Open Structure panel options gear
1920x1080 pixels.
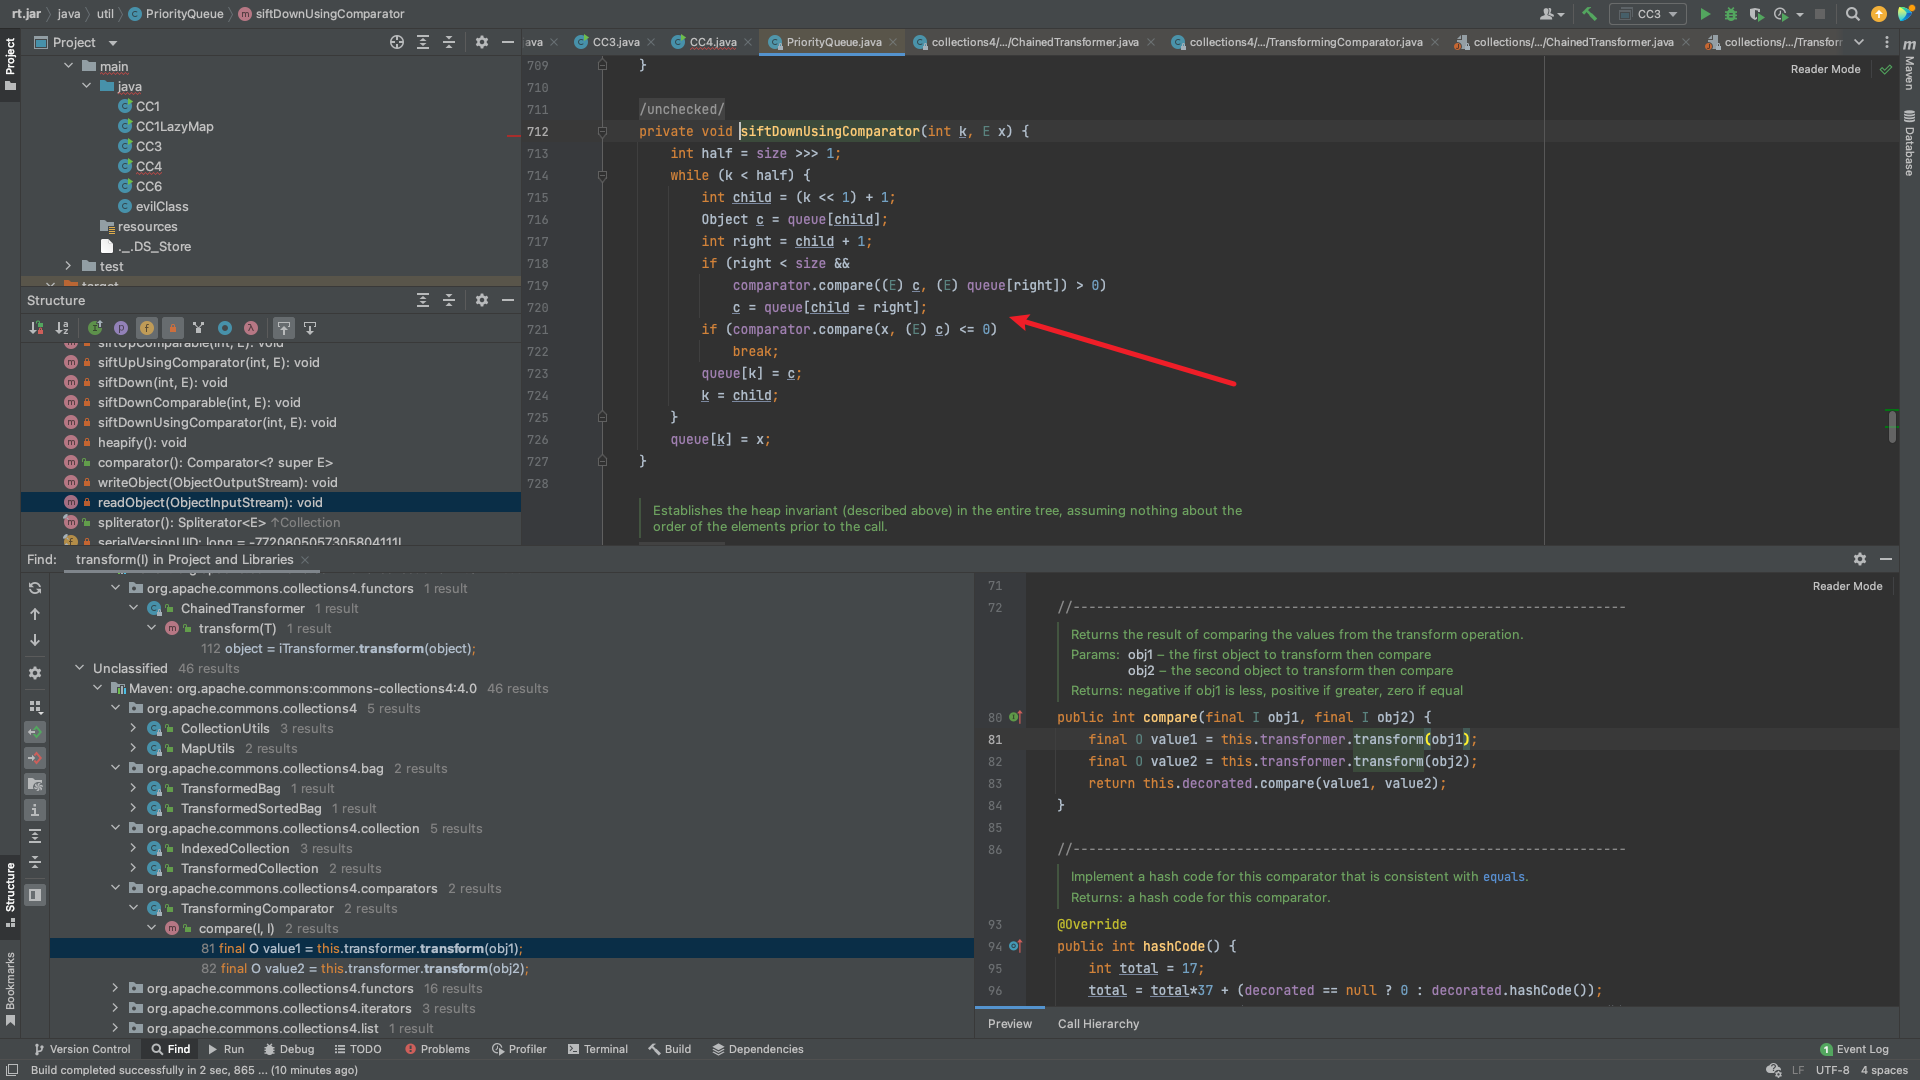[x=482, y=300]
